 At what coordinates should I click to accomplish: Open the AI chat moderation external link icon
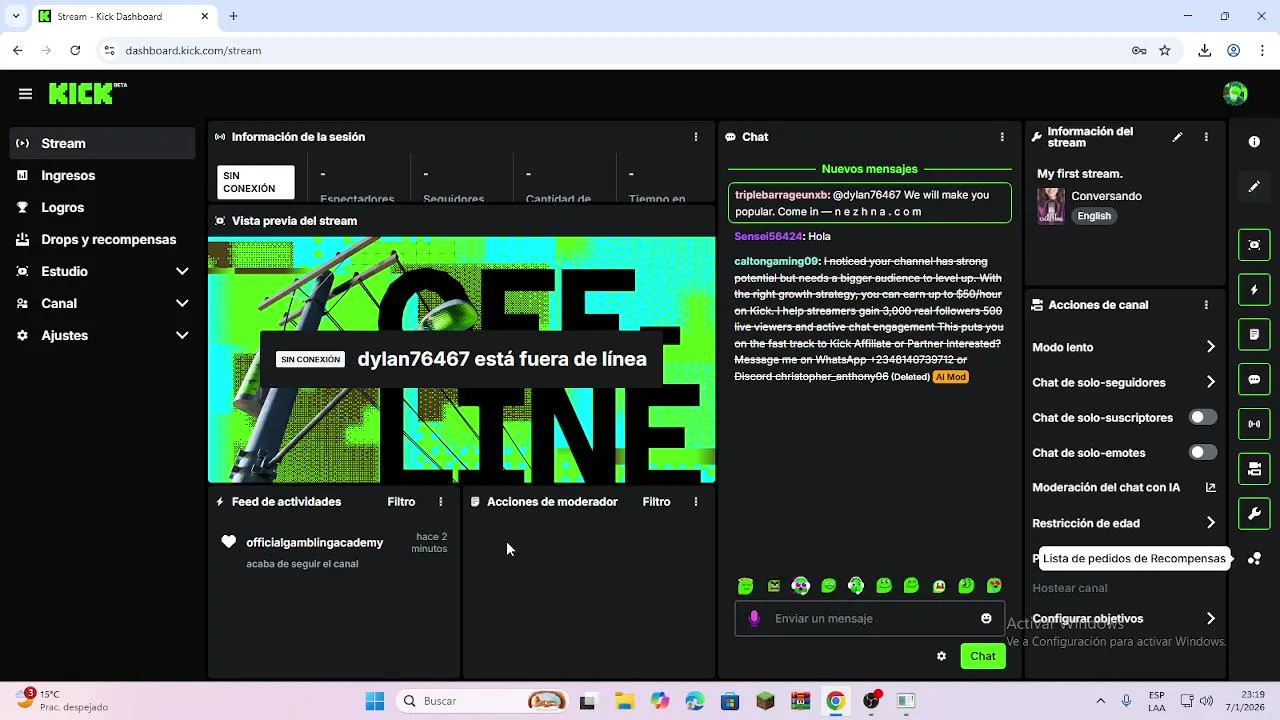click(1211, 488)
